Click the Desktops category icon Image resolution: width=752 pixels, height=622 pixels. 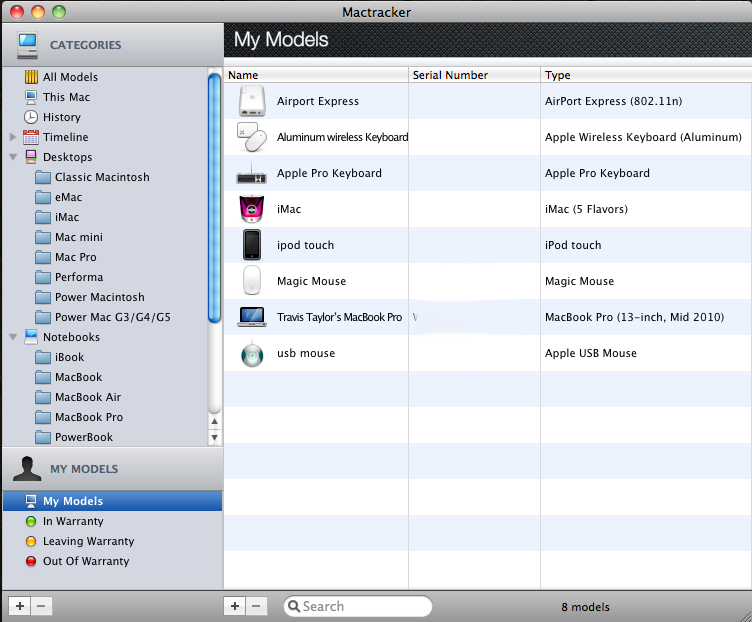31,157
